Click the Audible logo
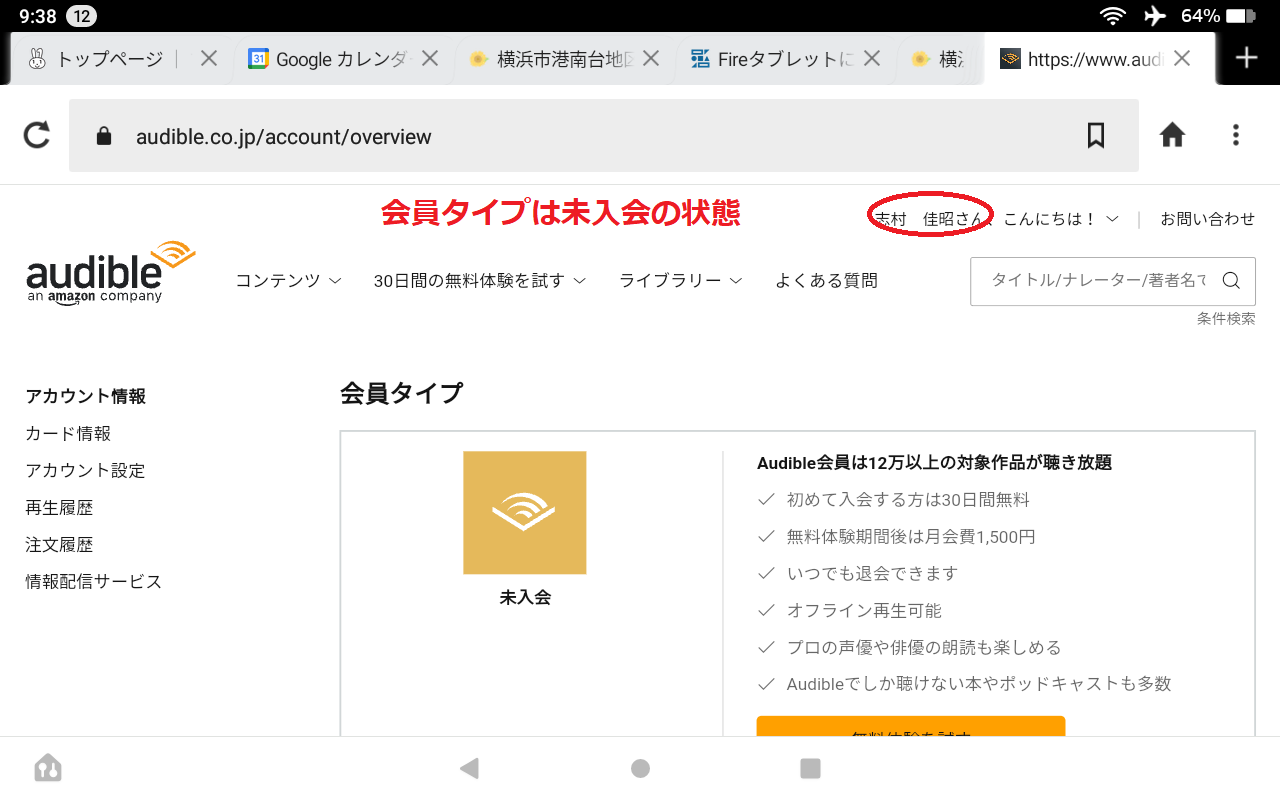This screenshot has width=1280, height=800. pyautogui.click(x=110, y=272)
